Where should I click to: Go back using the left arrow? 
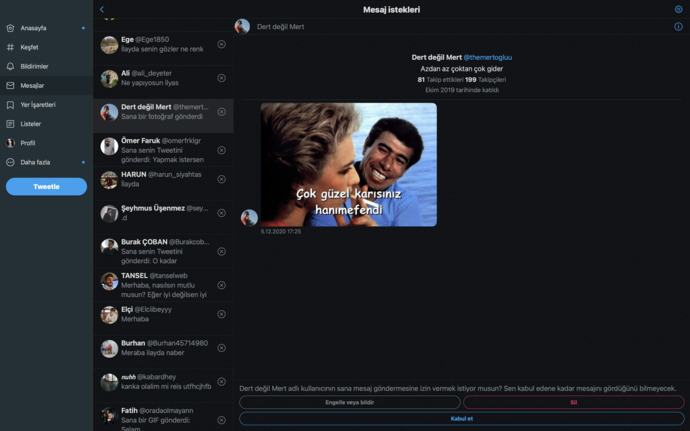pyautogui.click(x=102, y=9)
